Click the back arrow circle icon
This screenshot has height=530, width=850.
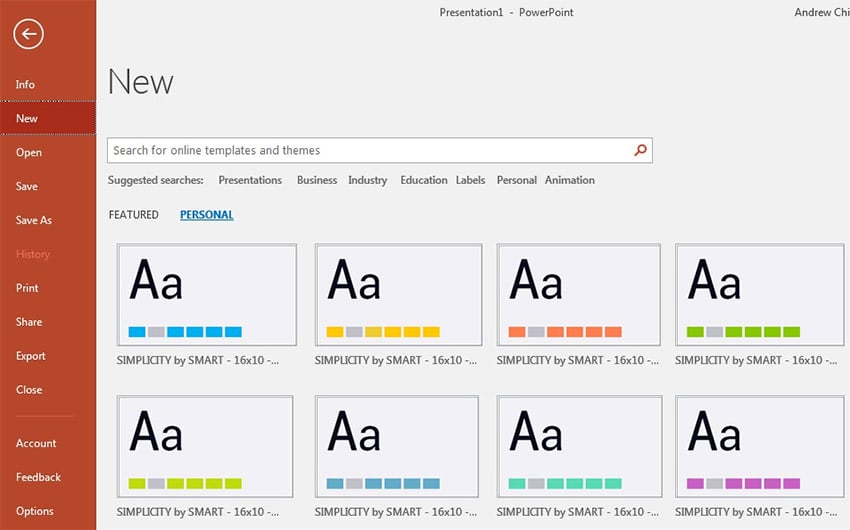click(29, 35)
